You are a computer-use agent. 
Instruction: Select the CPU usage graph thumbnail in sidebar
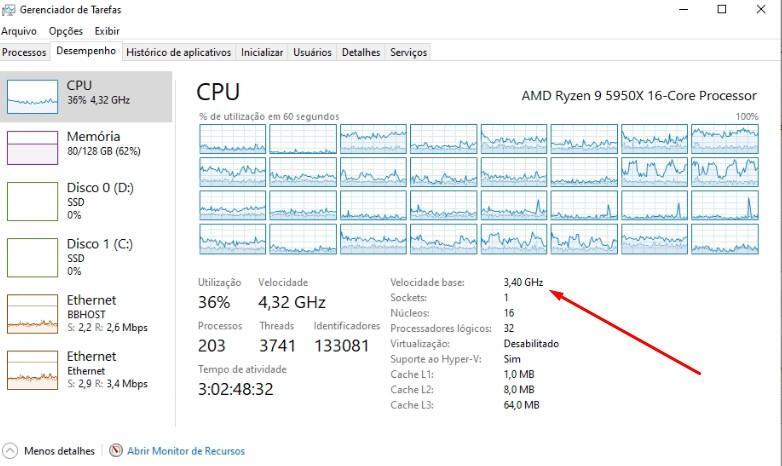coord(32,97)
